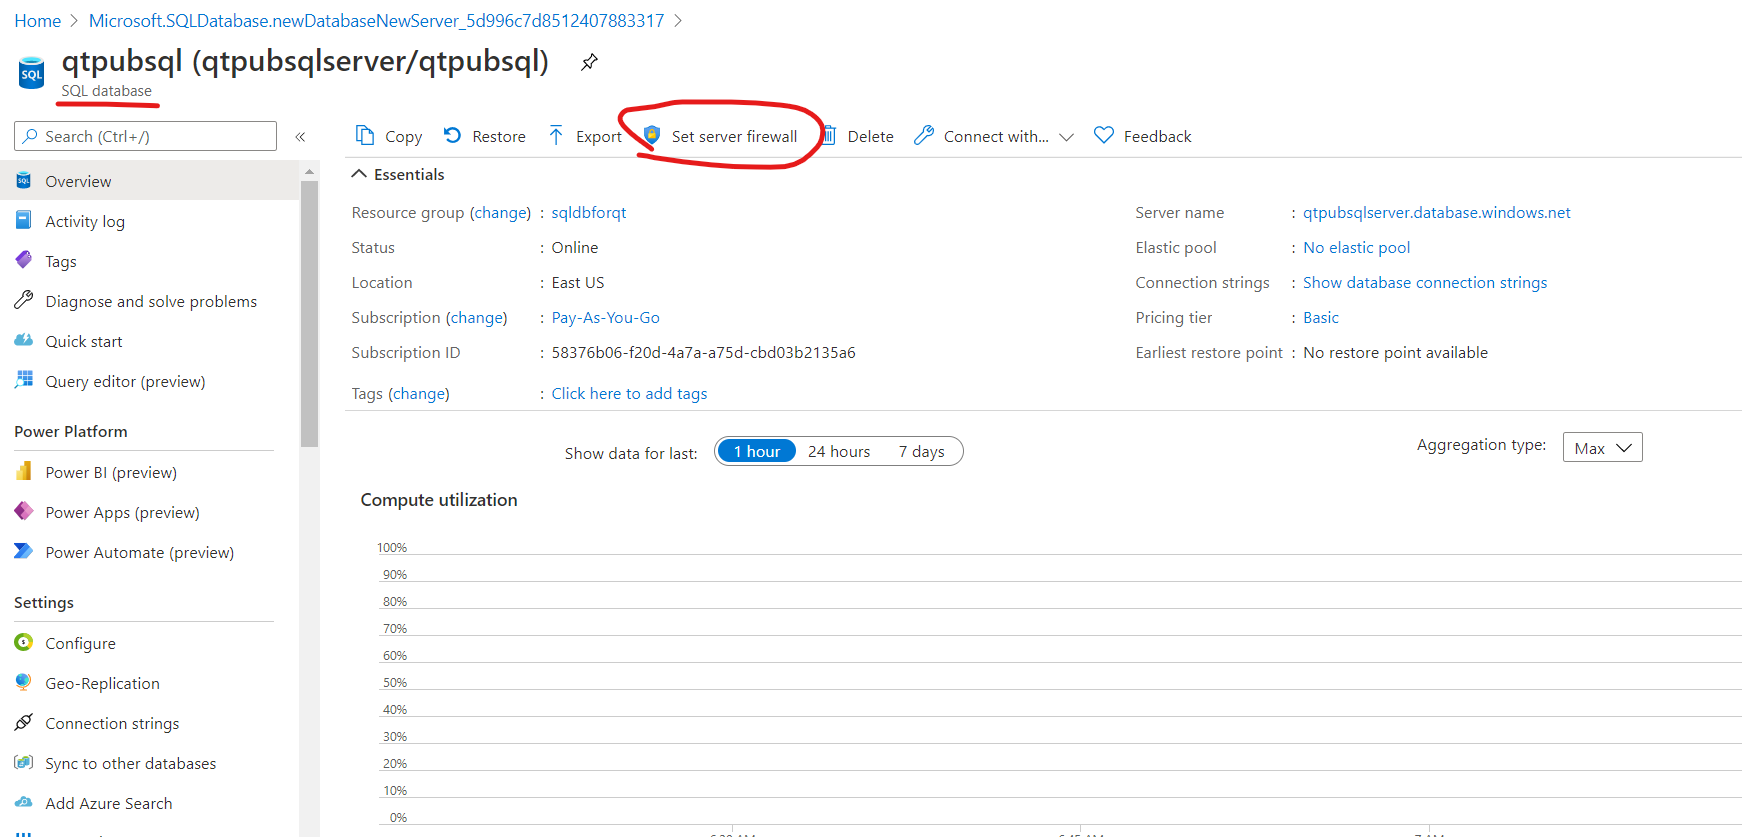This screenshot has width=1742, height=837.
Task: Open the Configure settings icon
Action: [24, 642]
